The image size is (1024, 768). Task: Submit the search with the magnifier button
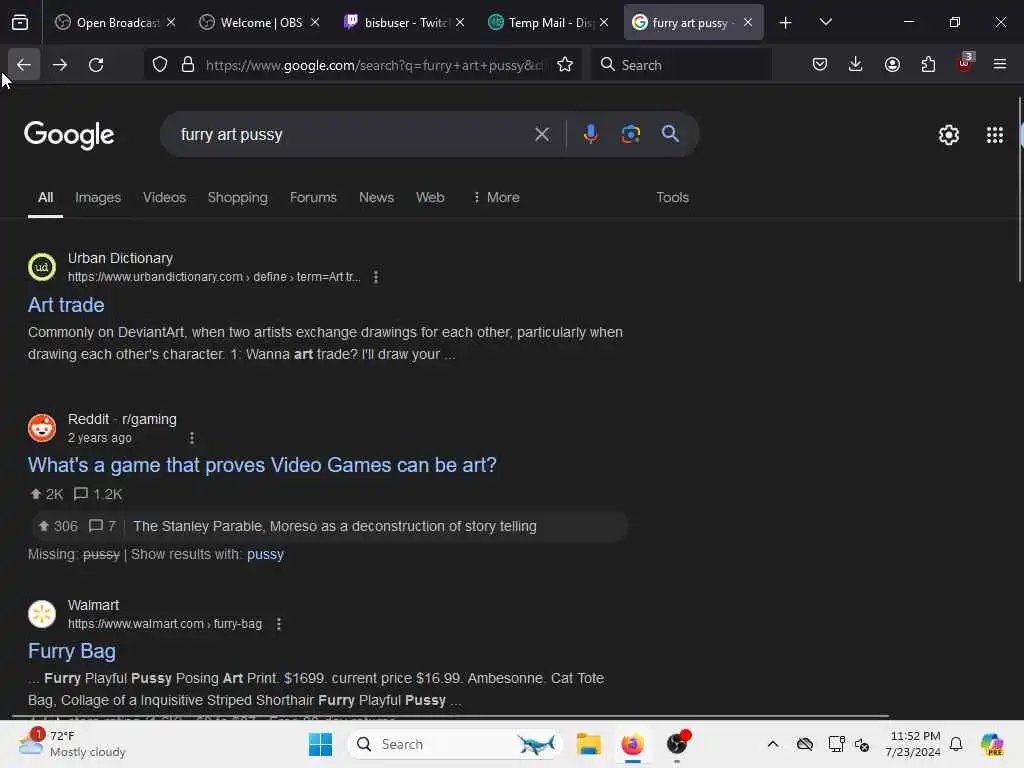(670, 135)
